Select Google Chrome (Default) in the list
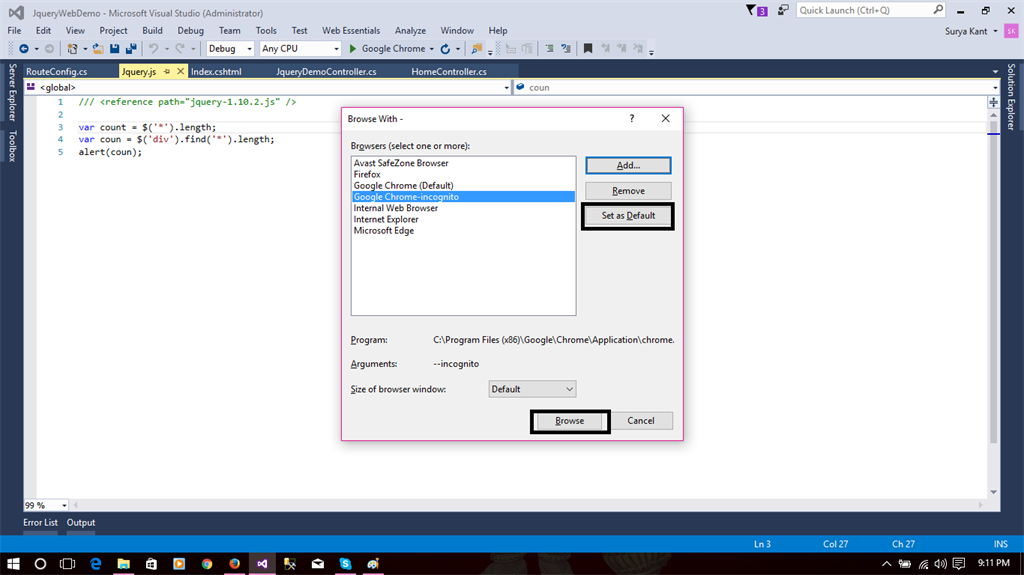This screenshot has width=1024, height=575. 404,186
